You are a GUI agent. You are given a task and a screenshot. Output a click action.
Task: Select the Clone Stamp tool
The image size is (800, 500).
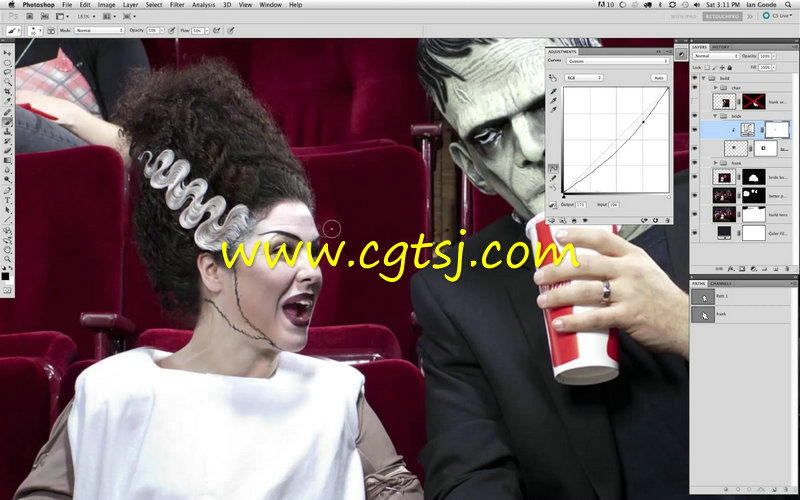[x=7, y=132]
